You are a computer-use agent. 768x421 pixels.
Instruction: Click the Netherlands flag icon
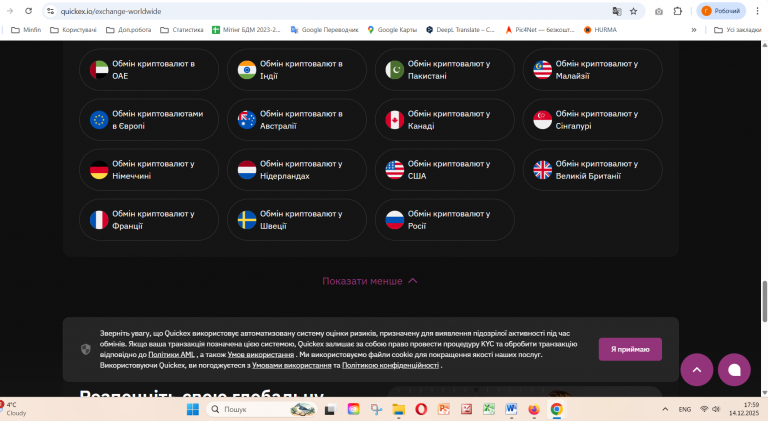point(247,170)
